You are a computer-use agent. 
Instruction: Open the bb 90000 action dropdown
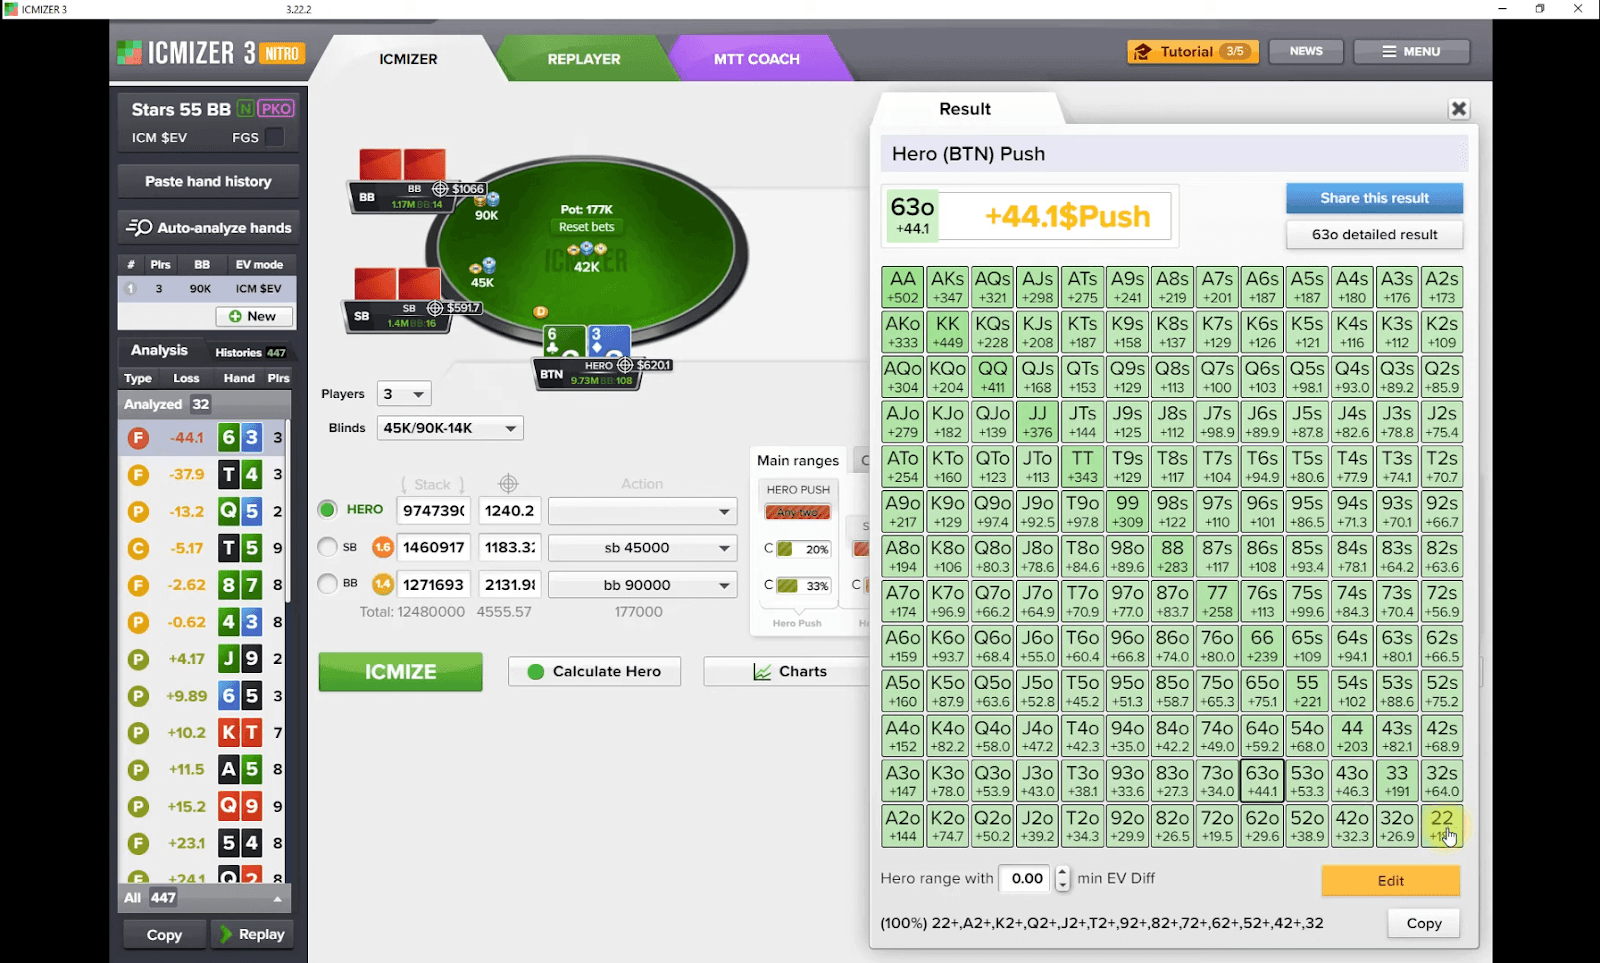click(643, 585)
